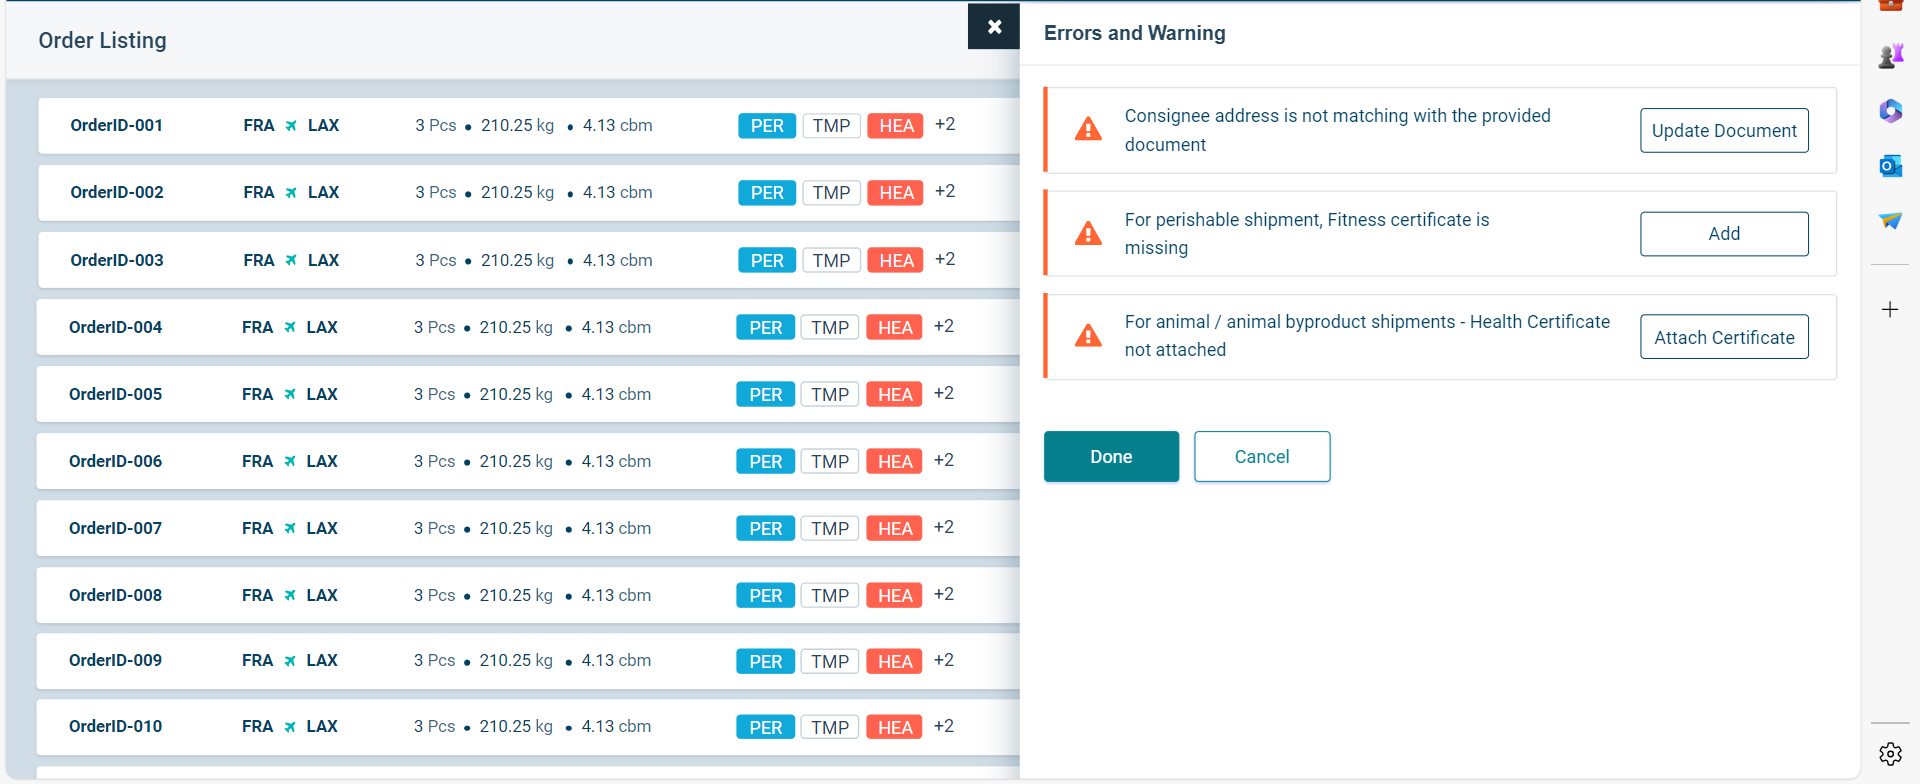The image size is (1920, 784).
Task: Select the OrderID-009 label
Action: 115,661
